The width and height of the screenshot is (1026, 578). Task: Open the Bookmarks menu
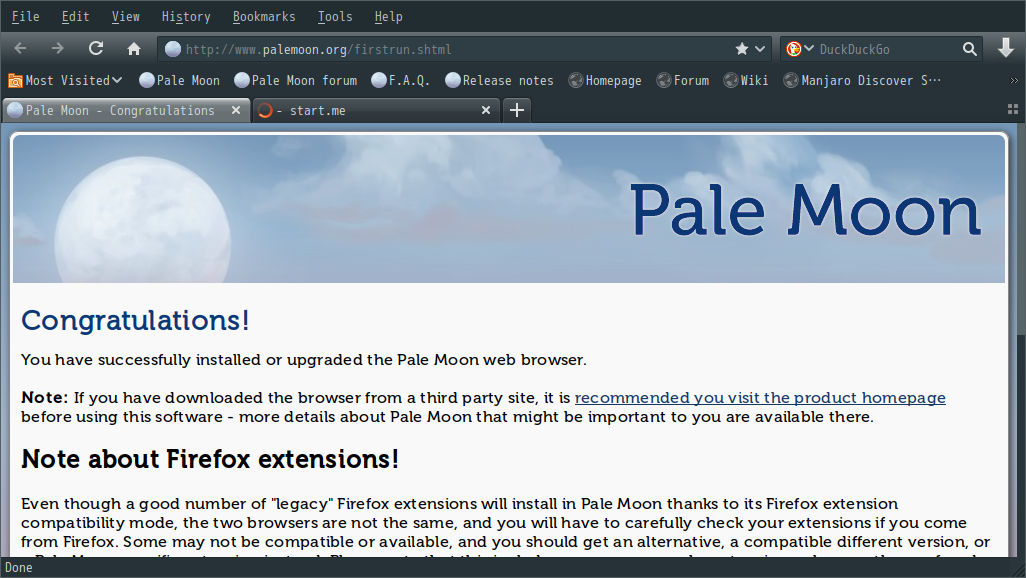[x=264, y=16]
